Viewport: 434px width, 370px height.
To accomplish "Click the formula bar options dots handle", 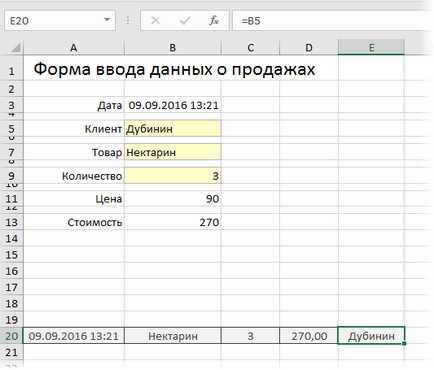I will [x=128, y=21].
